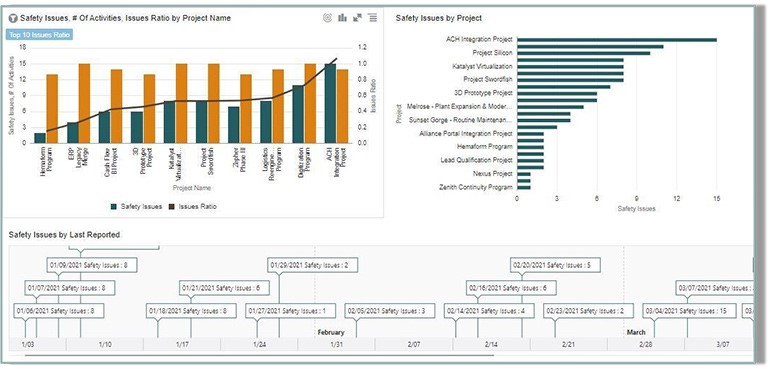The height and width of the screenshot is (369, 770).
Task: Click the Lead Qualification Project label
Action: coord(476,160)
